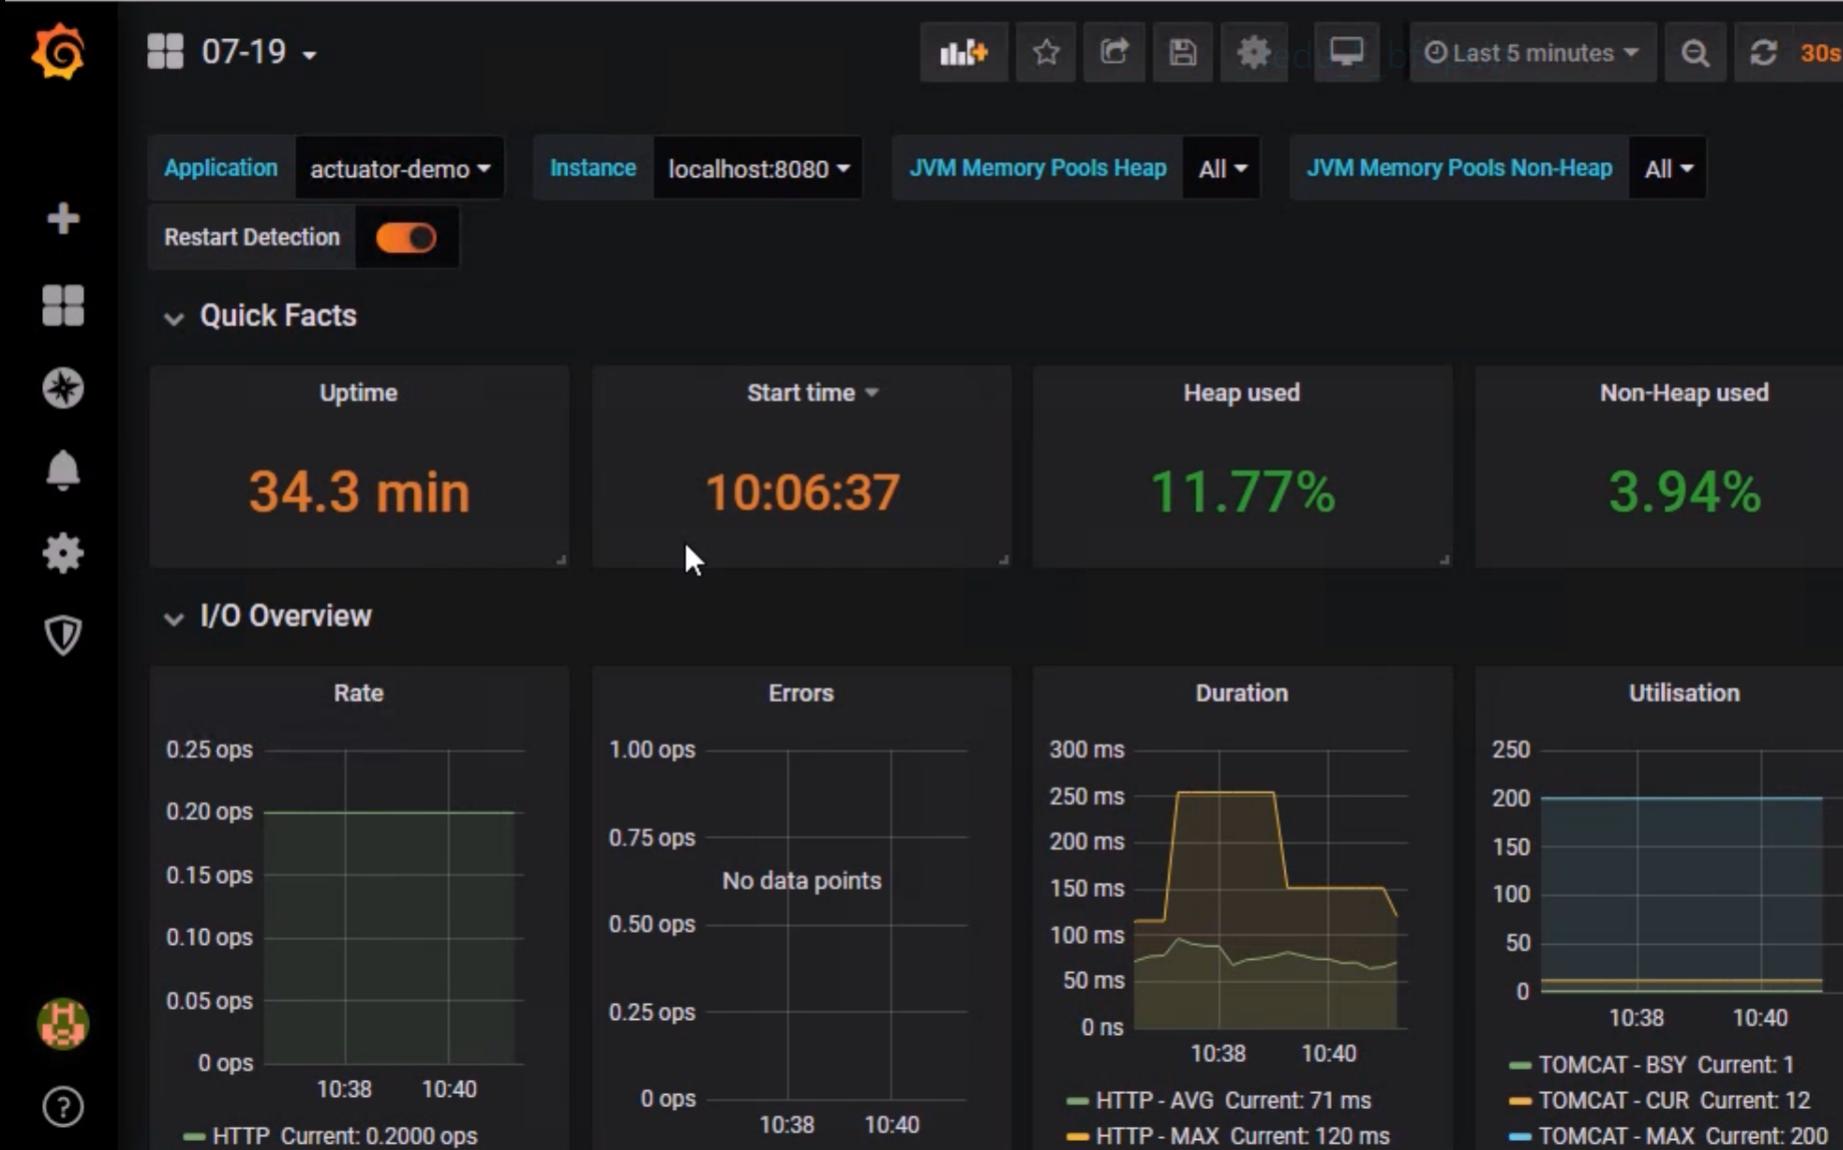1843x1150 pixels.
Task: Toggle TOMCAT - CUR legend entry
Action: pyautogui.click(x=1613, y=1101)
